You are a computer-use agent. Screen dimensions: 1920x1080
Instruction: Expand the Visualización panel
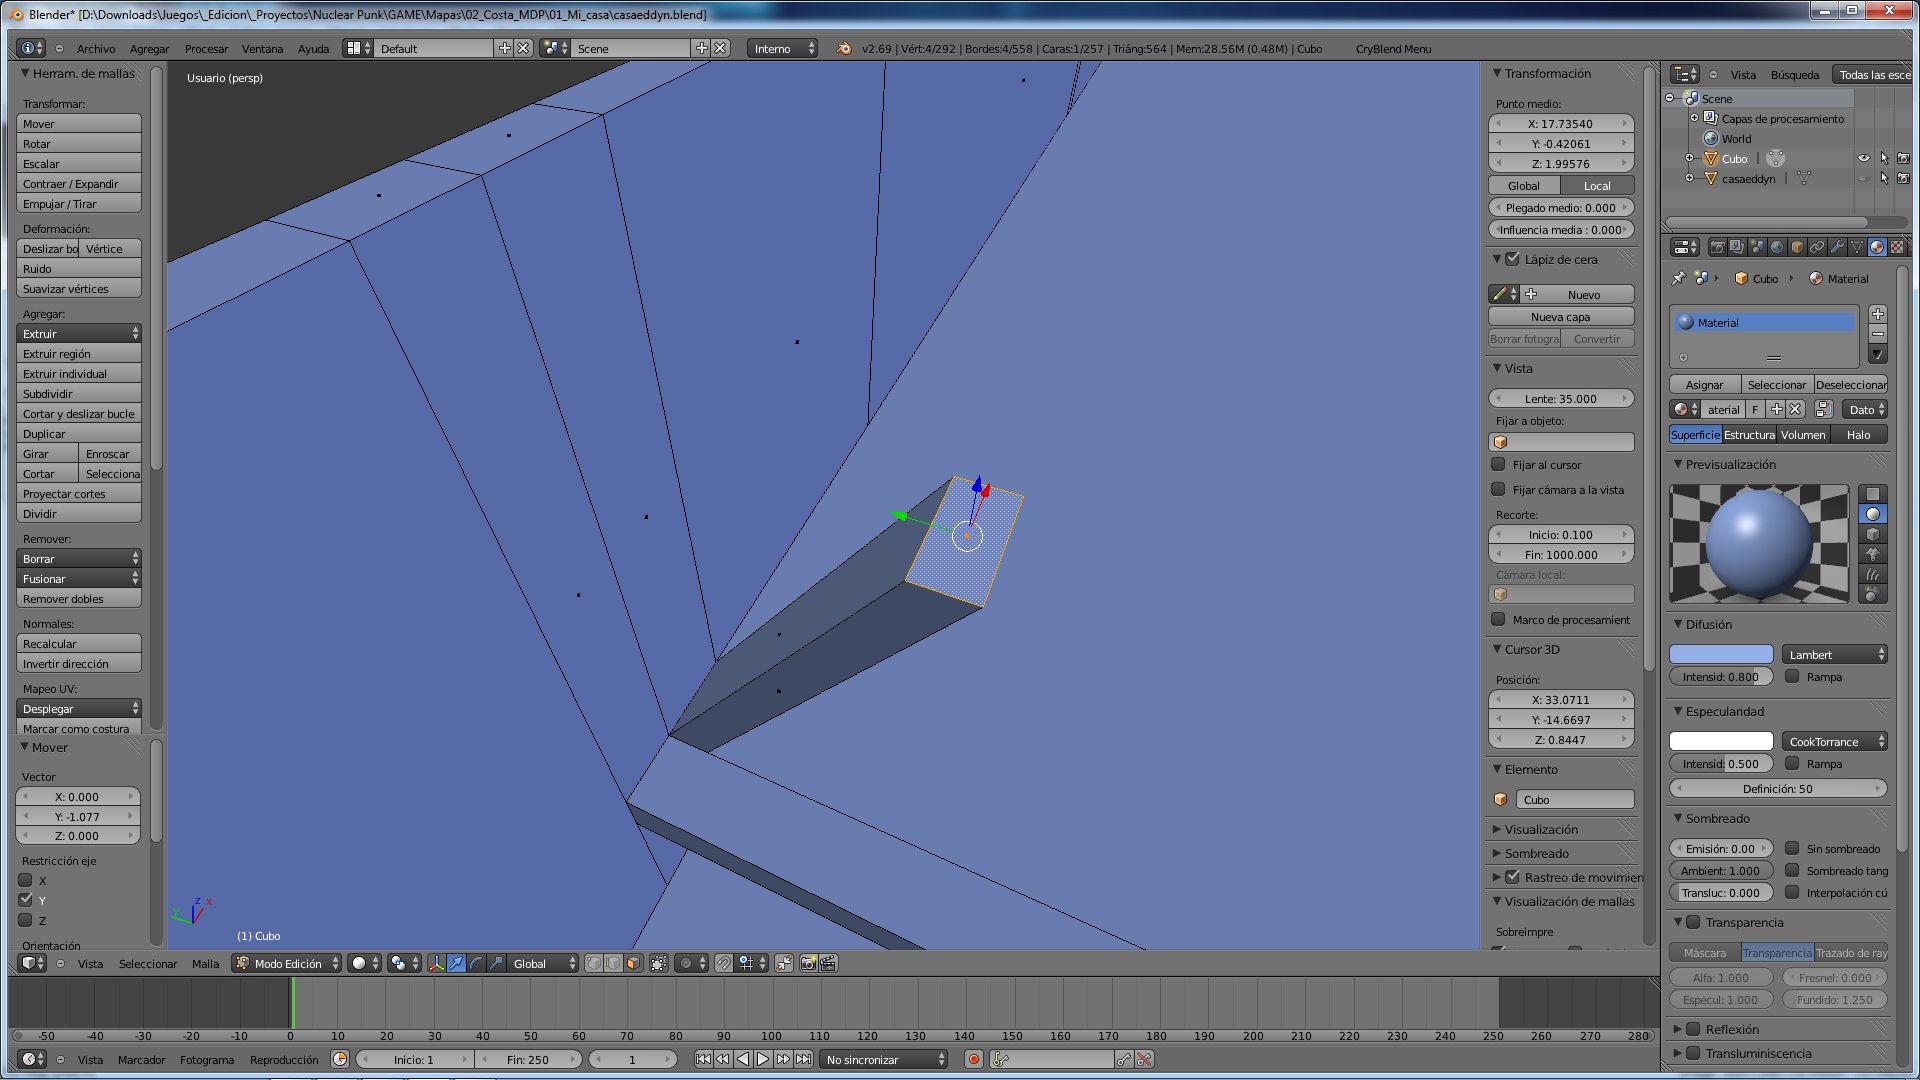(x=1541, y=829)
